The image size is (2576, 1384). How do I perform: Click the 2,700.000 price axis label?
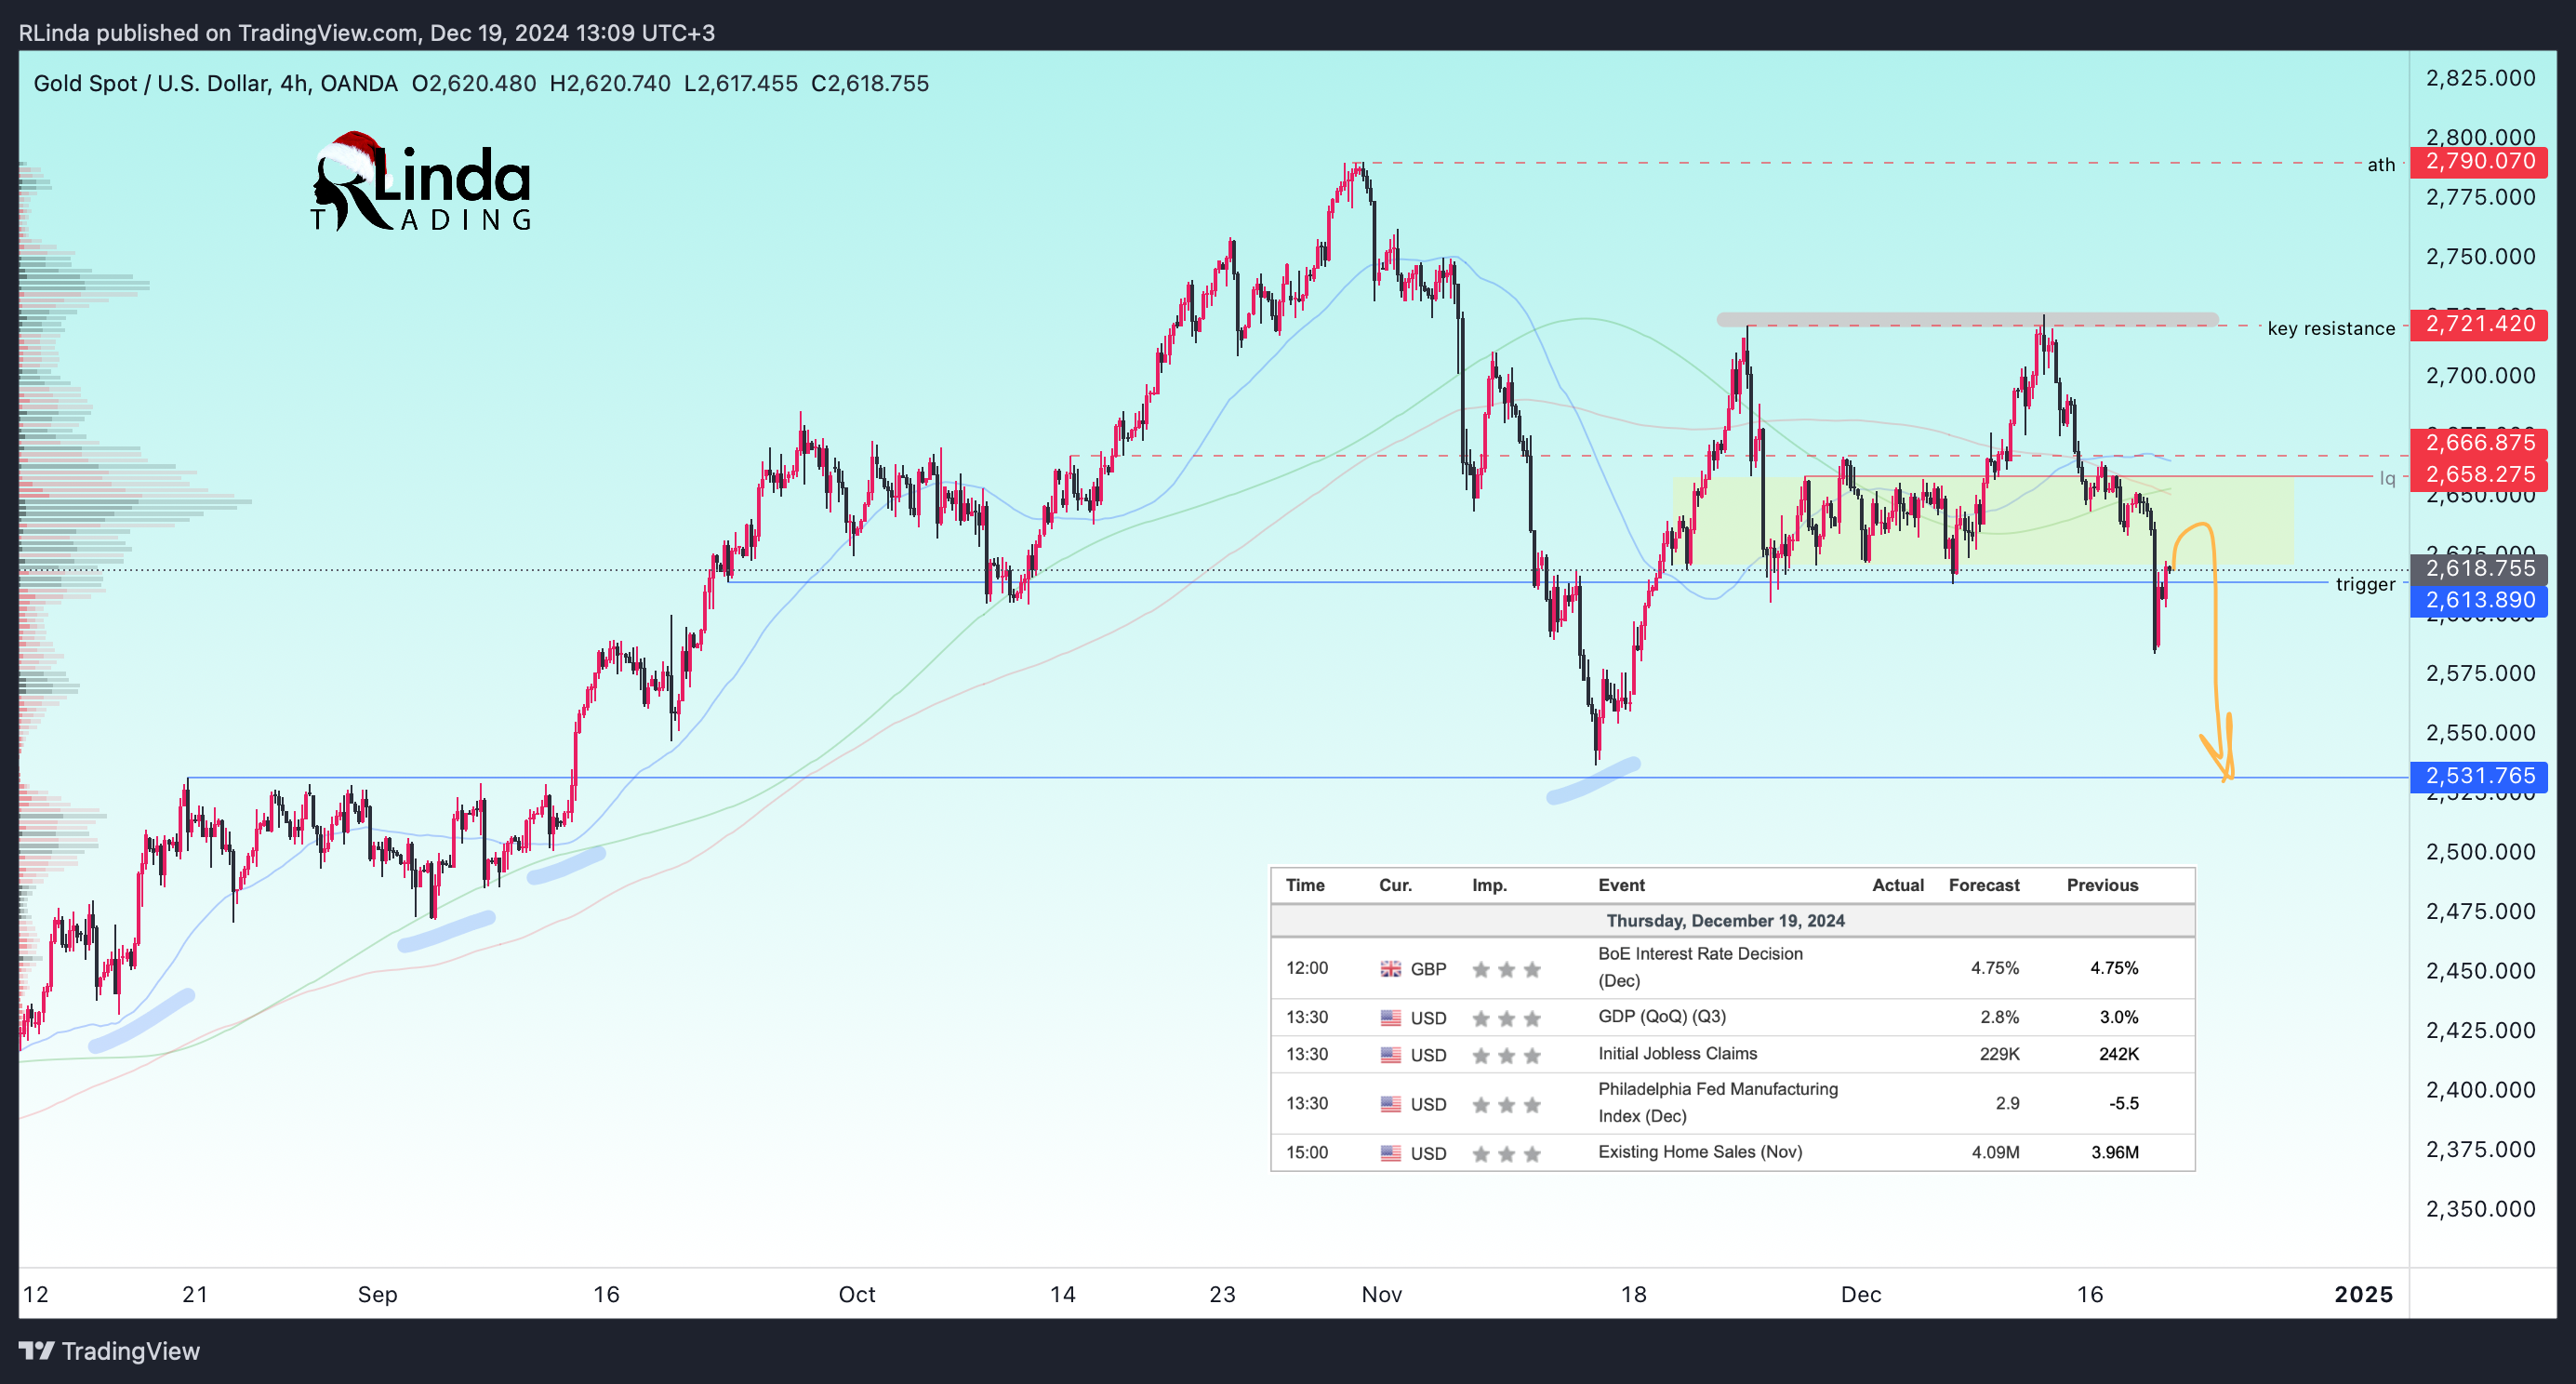click(2480, 376)
